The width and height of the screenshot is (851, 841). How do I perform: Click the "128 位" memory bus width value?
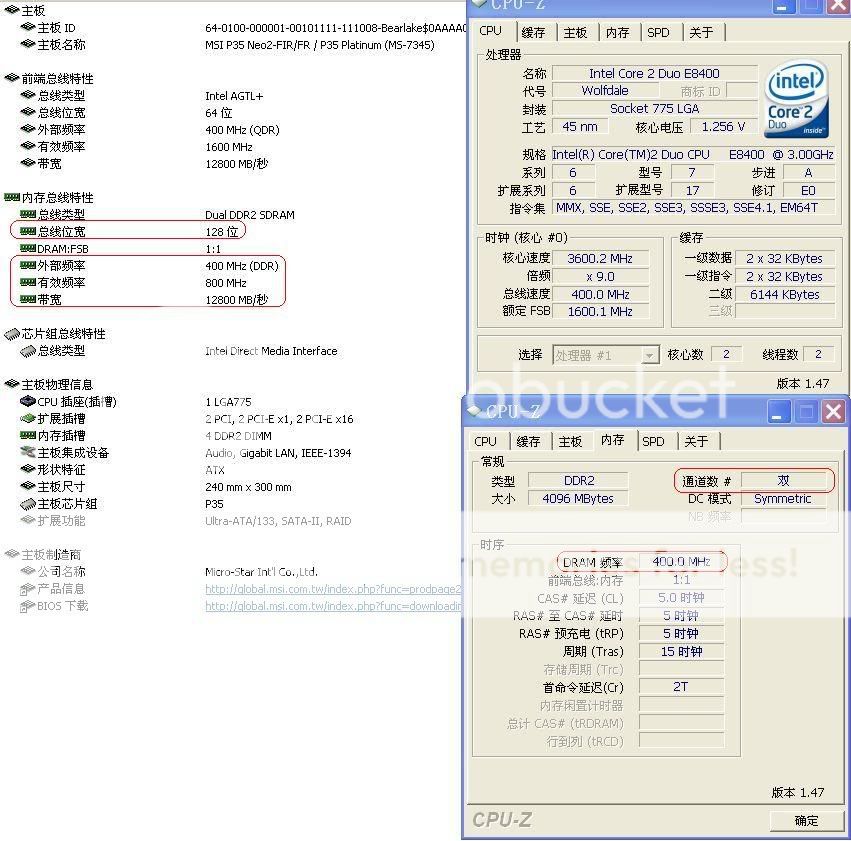coord(221,232)
